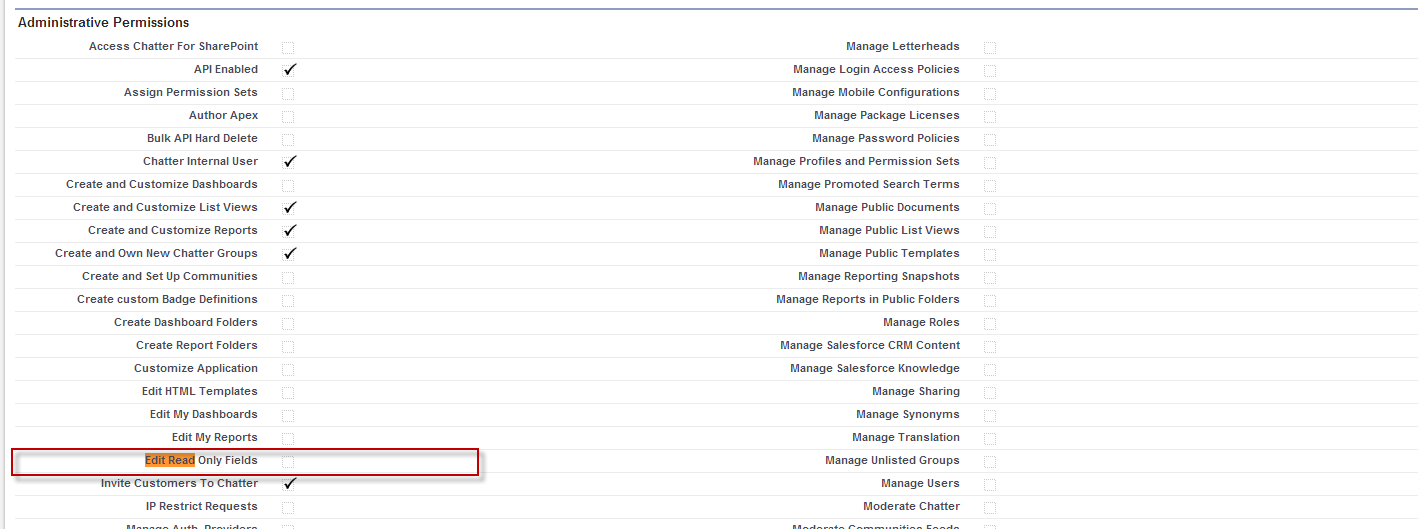Check Manage Reports in Public Folders
1418x529 pixels.
point(990,300)
